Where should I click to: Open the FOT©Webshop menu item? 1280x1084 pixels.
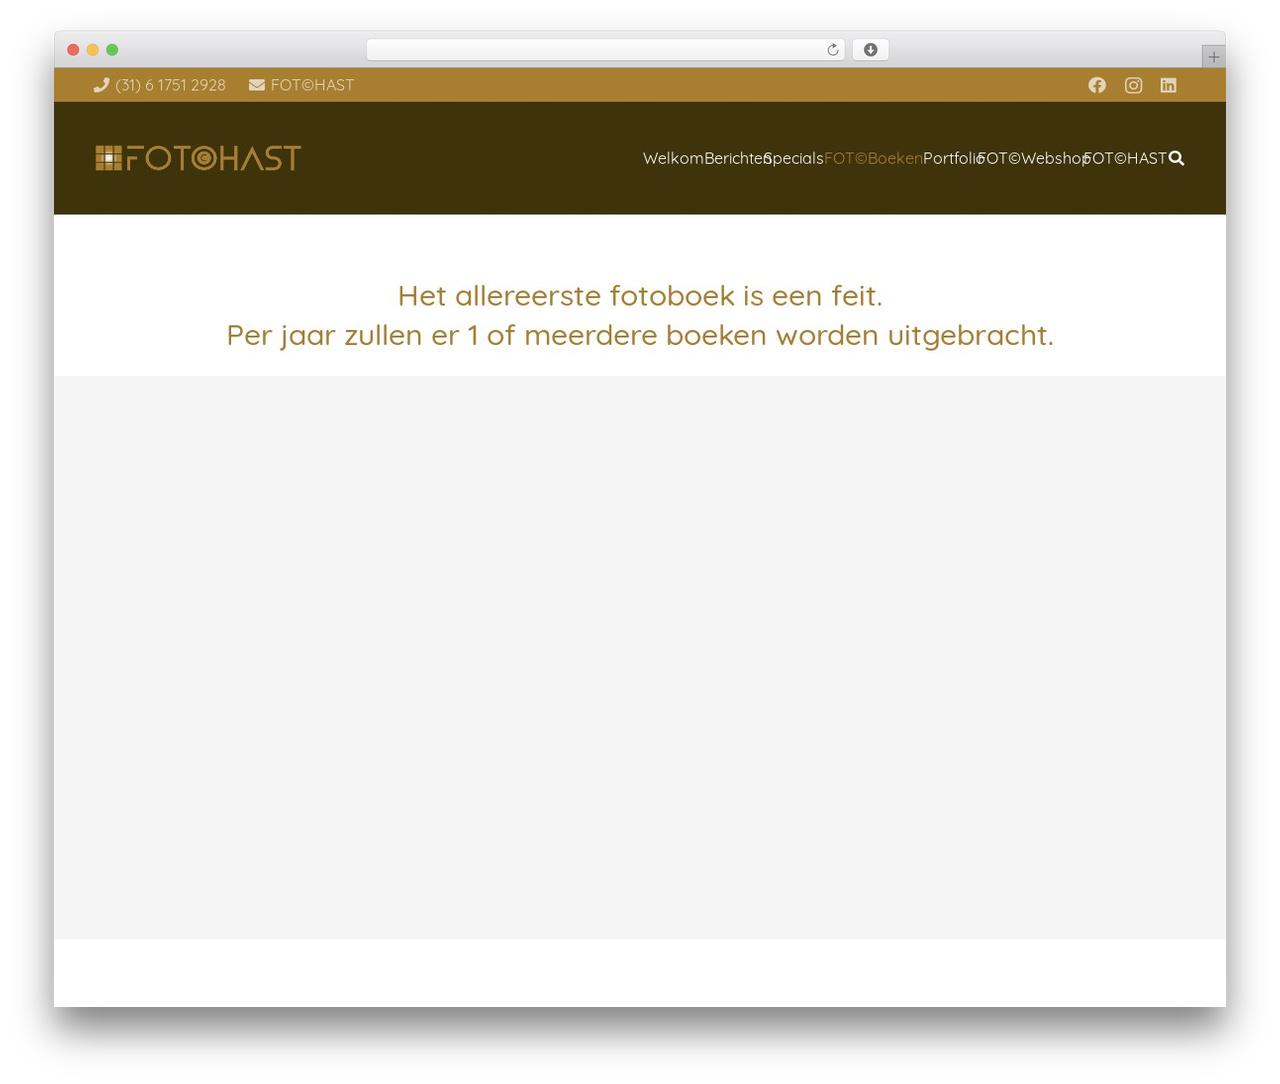tap(1033, 158)
